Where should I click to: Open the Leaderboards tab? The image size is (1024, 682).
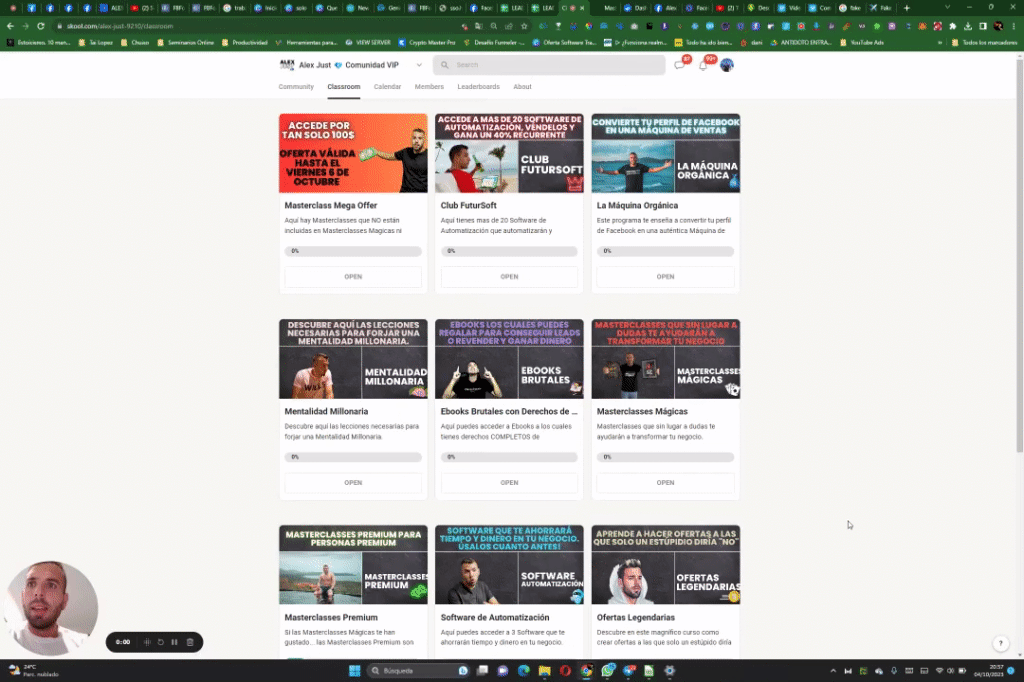click(478, 87)
